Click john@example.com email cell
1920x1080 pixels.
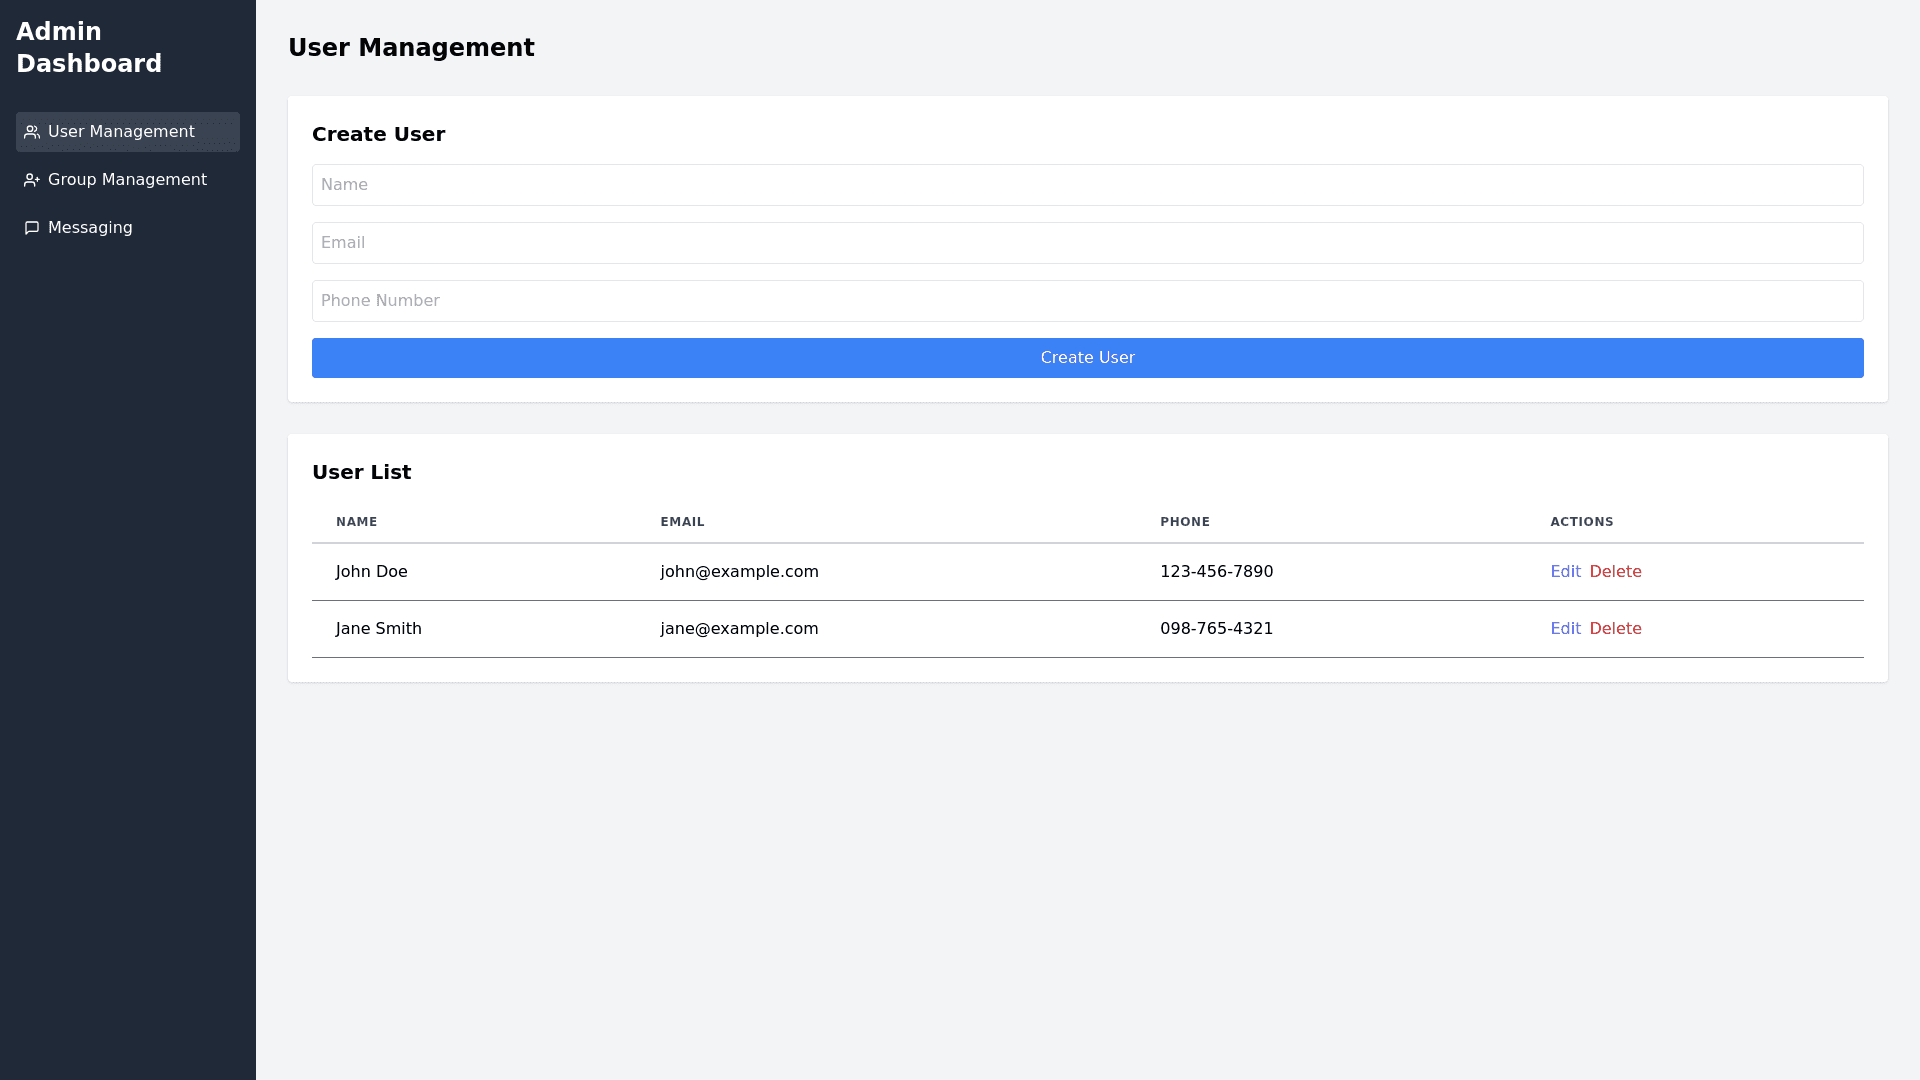point(739,572)
